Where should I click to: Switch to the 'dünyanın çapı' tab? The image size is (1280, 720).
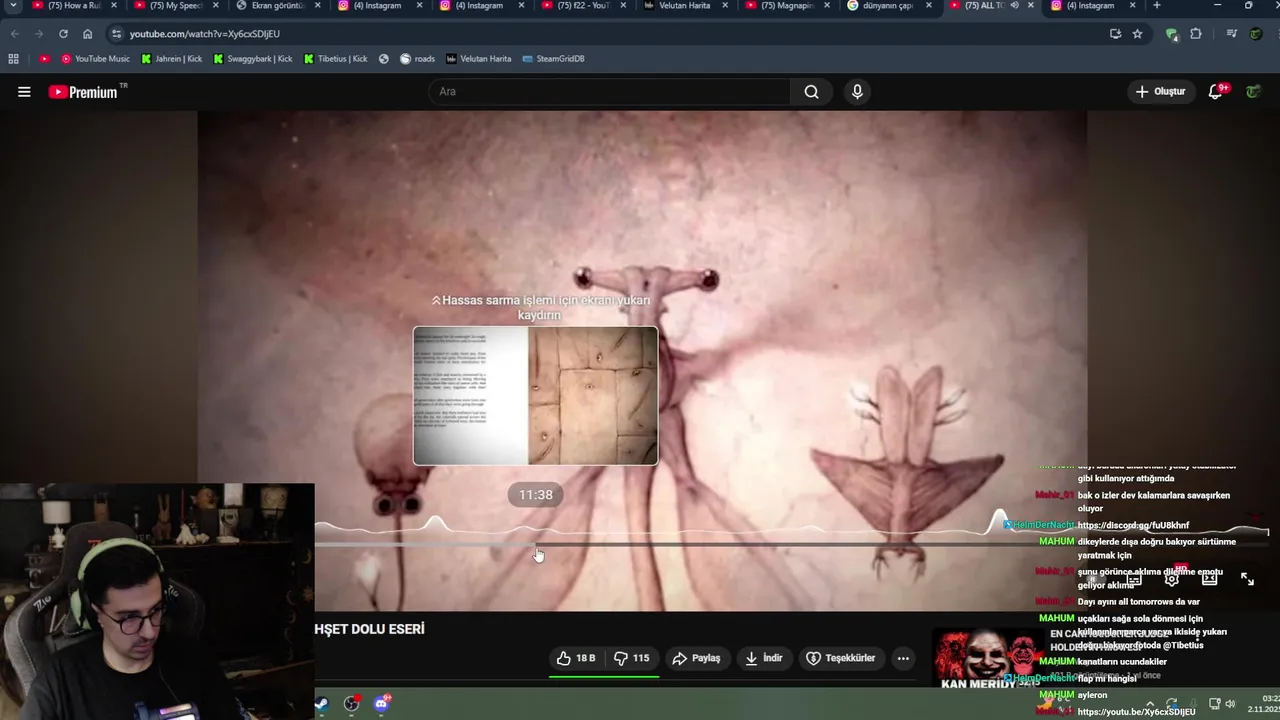point(890,6)
